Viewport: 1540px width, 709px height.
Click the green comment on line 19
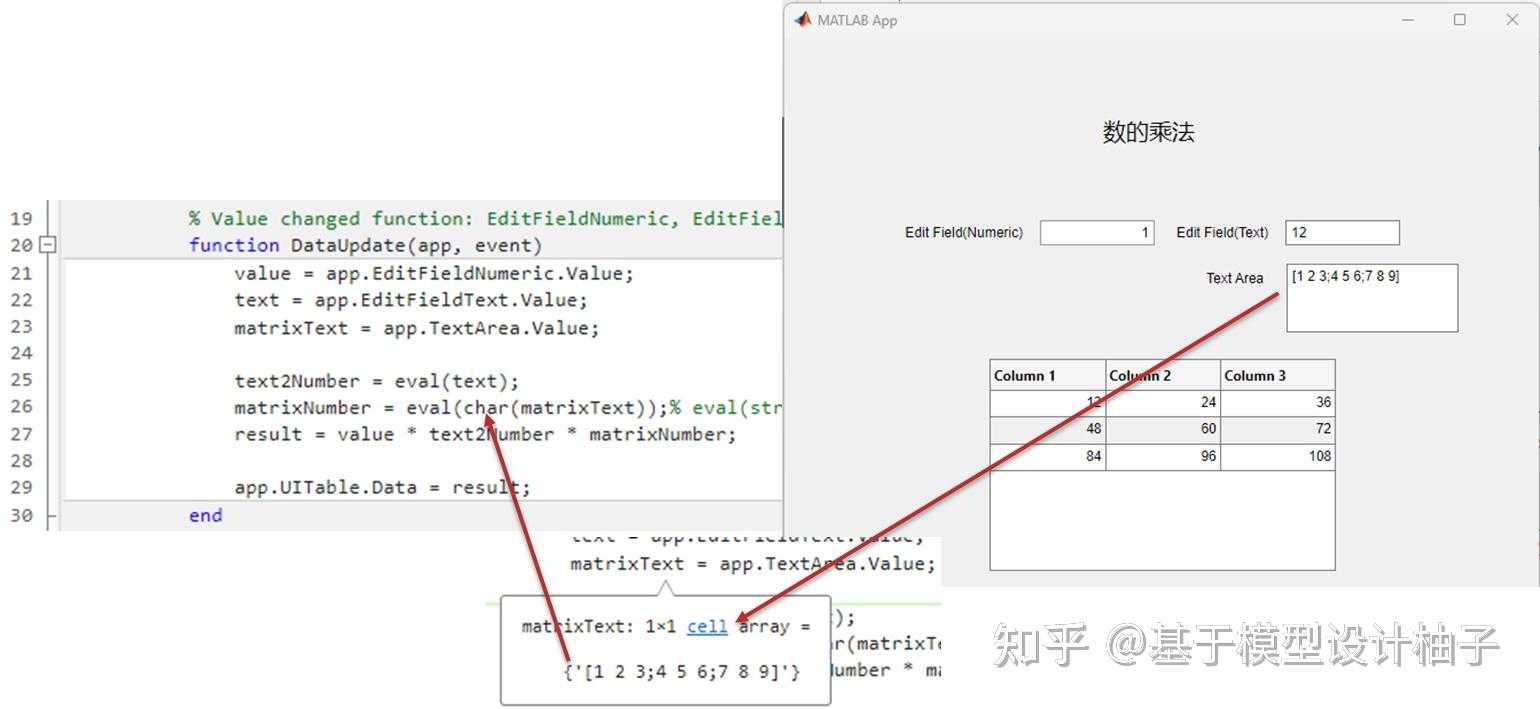(420, 218)
